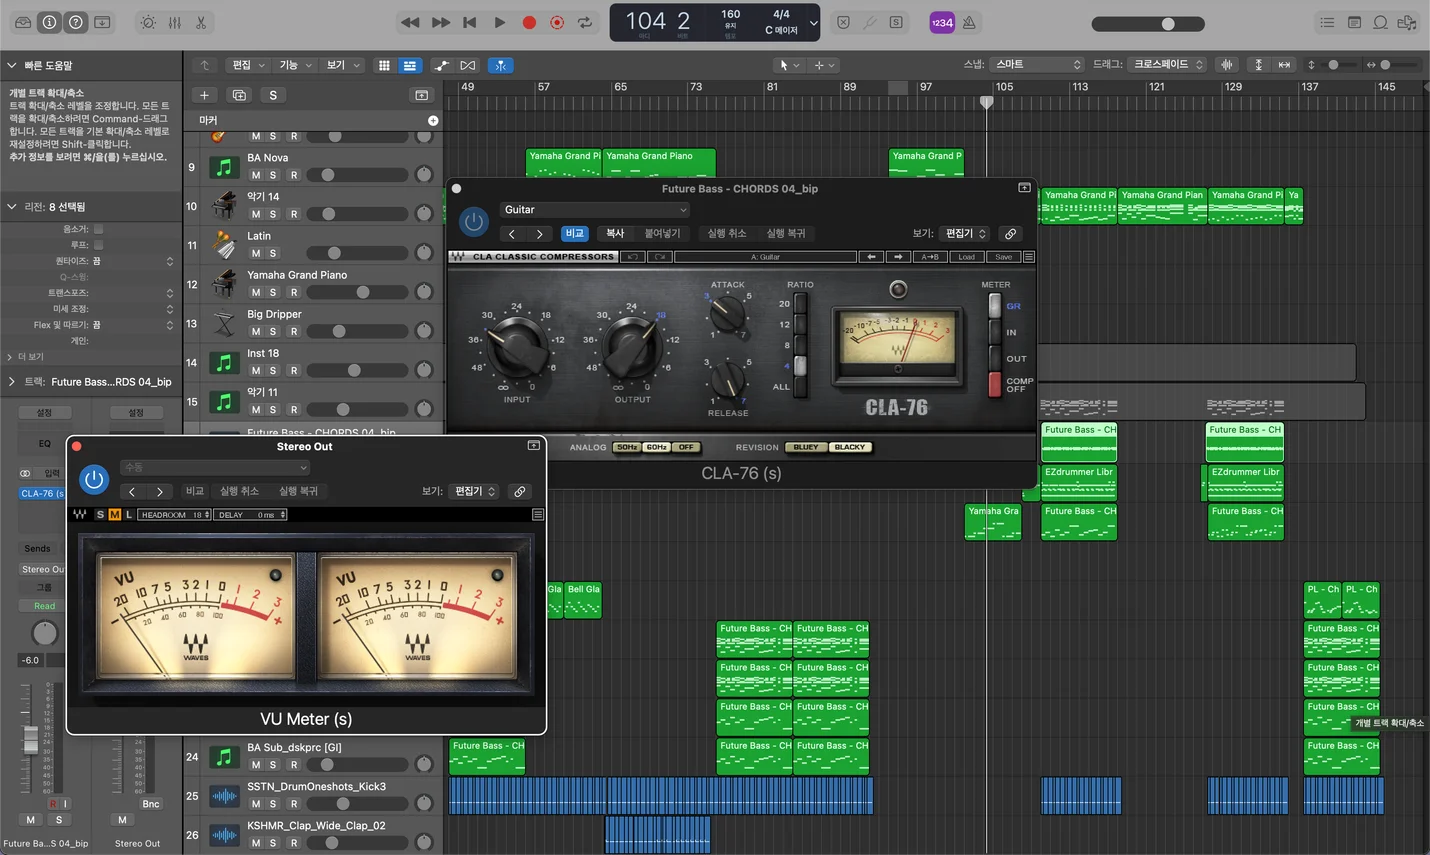Toggle the Flex view icon
The height and width of the screenshot is (855, 1430).
click(x=468, y=65)
